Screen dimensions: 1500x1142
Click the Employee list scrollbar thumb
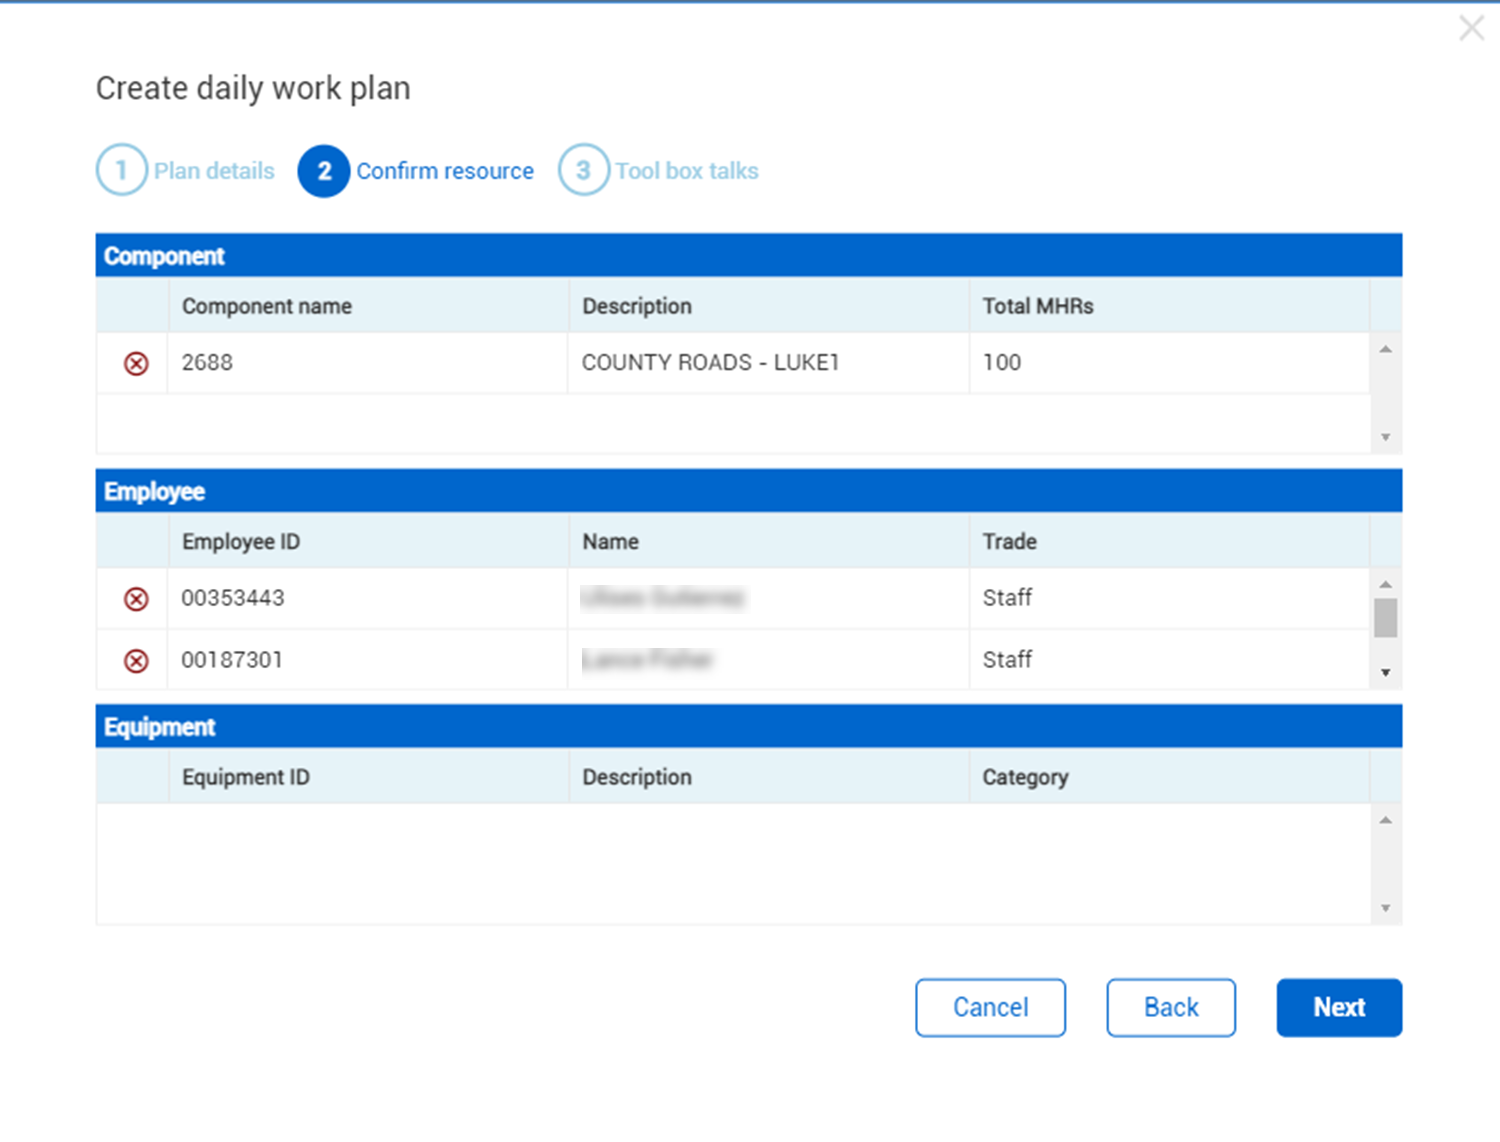click(x=1385, y=618)
